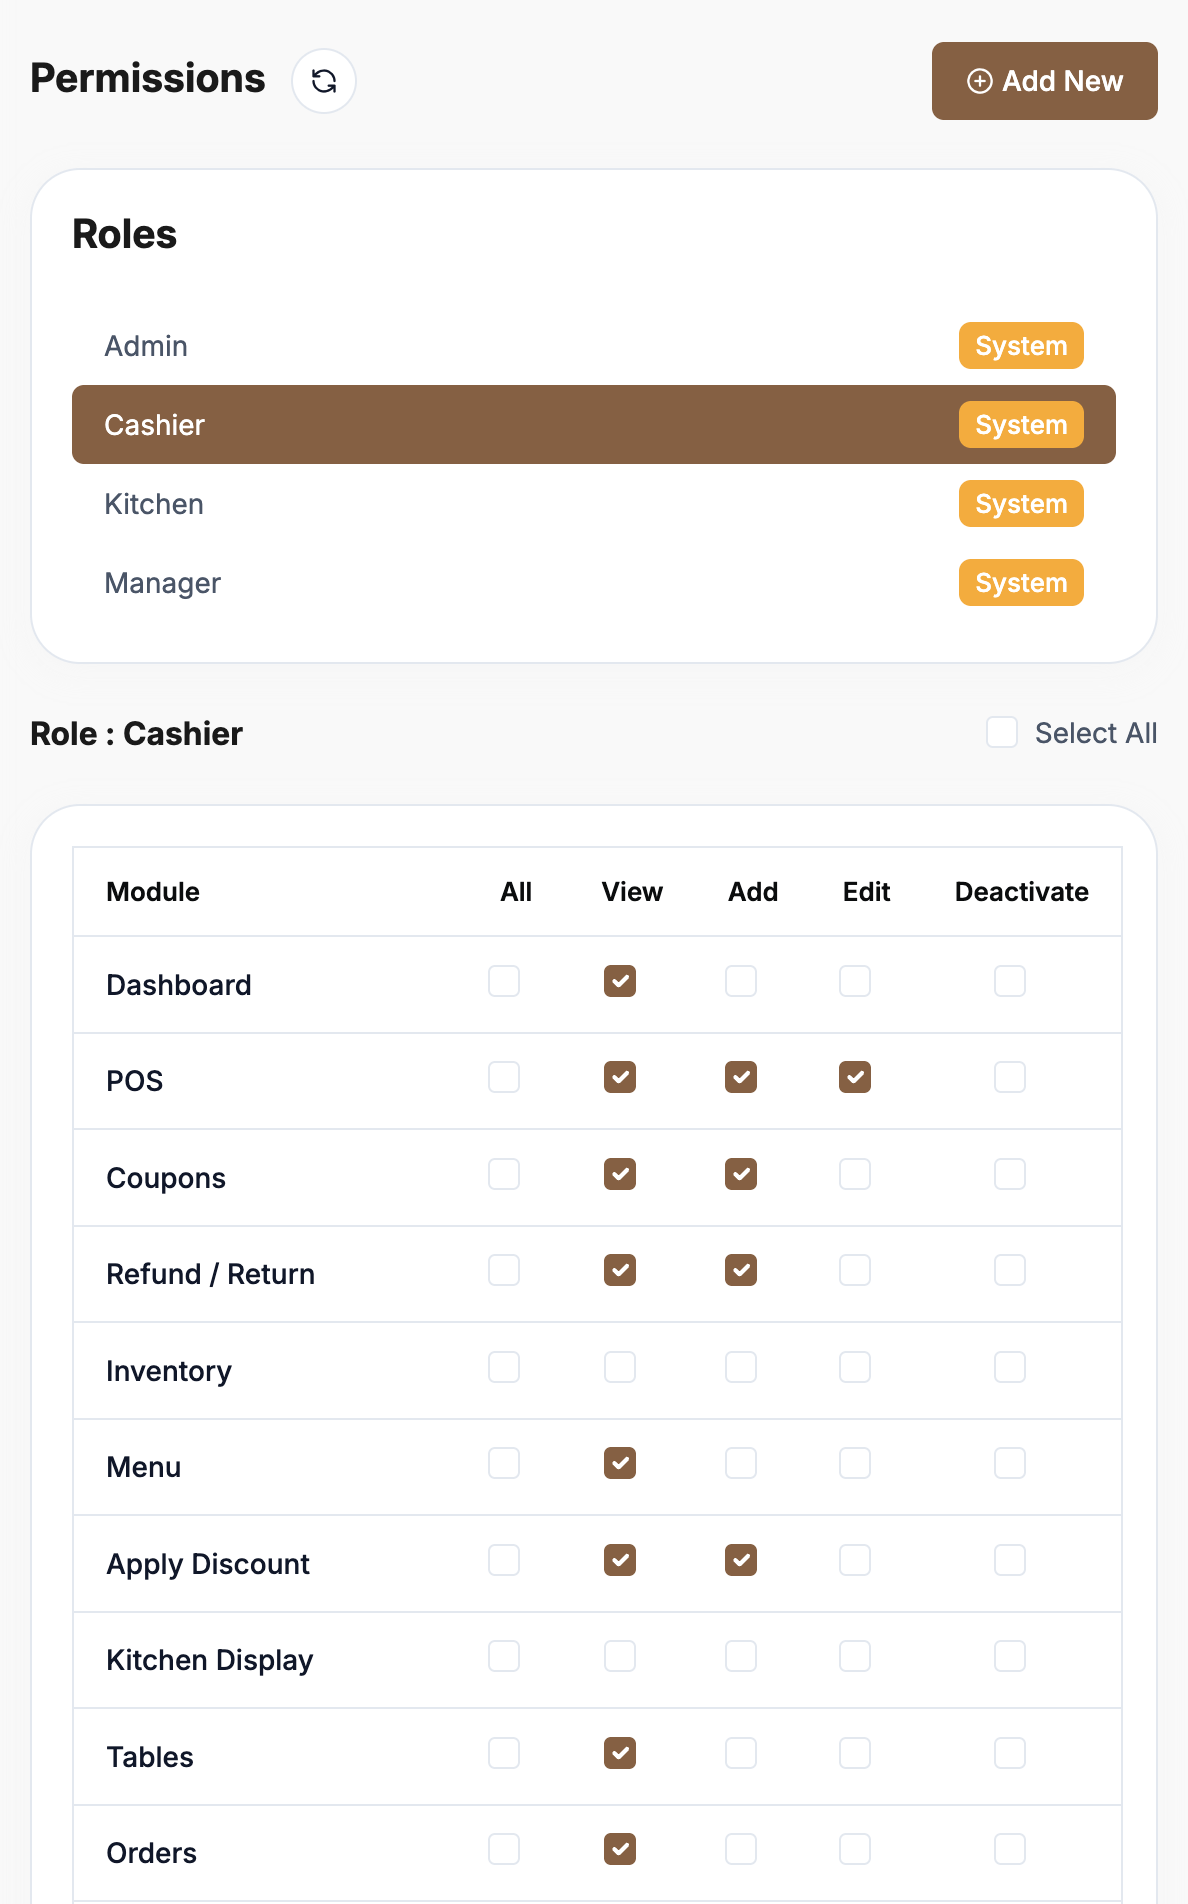Enable Kitchen Display View permission
1188x1904 pixels.
coord(620,1657)
